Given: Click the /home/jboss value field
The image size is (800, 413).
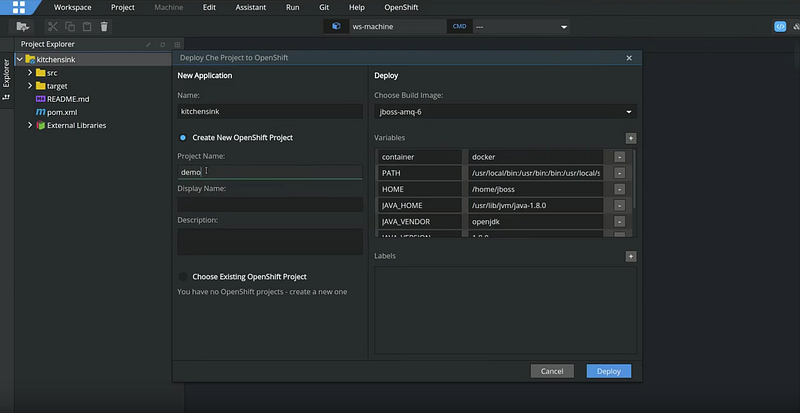Looking at the screenshot, I should coord(536,189).
